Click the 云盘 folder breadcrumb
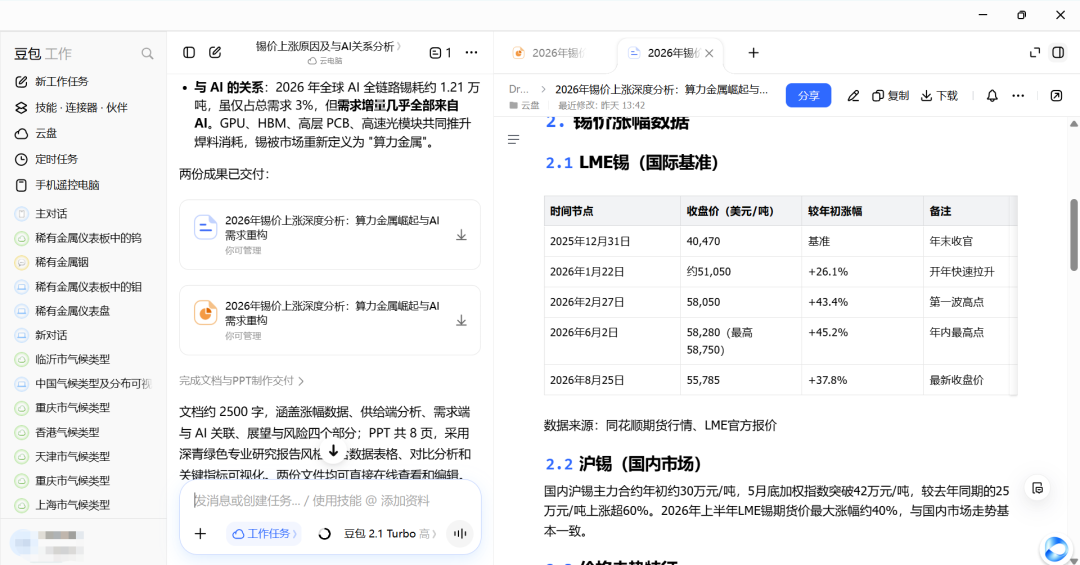The width and height of the screenshot is (1080, 565). click(525, 105)
